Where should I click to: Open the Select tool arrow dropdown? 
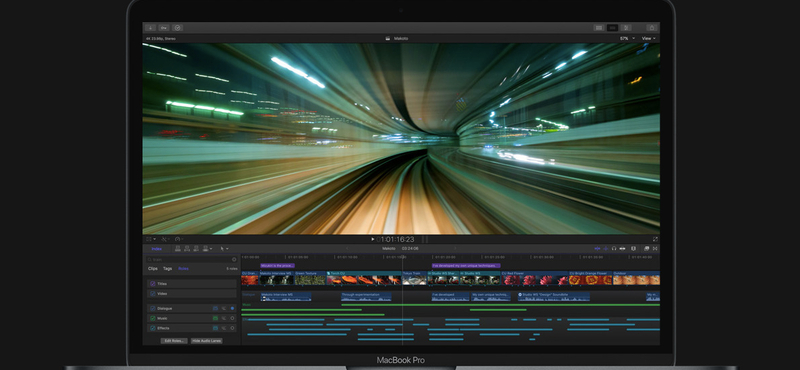[x=224, y=249]
